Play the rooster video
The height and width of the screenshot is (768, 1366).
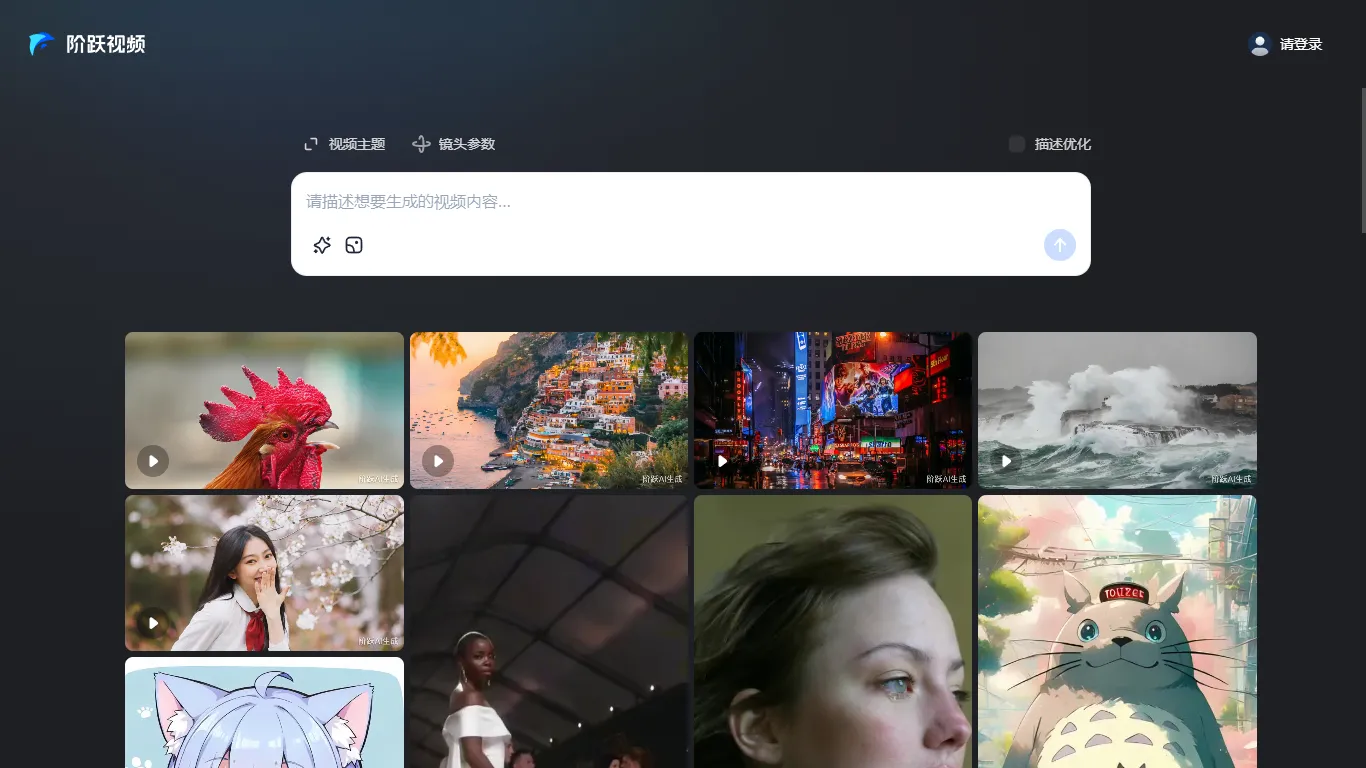[153, 461]
